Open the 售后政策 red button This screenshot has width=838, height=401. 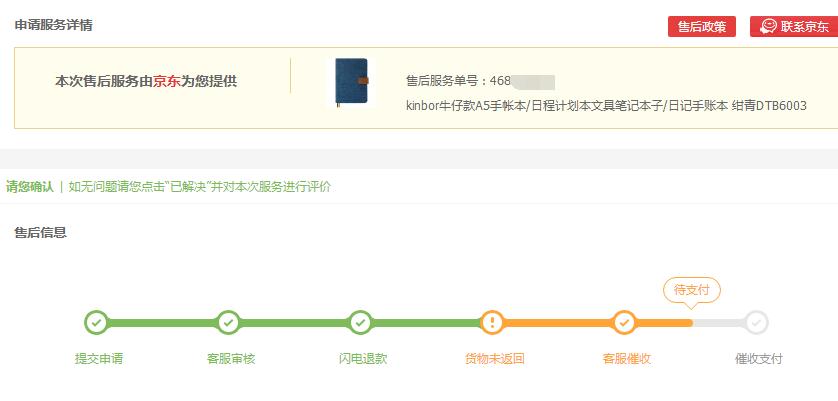pos(702,27)
